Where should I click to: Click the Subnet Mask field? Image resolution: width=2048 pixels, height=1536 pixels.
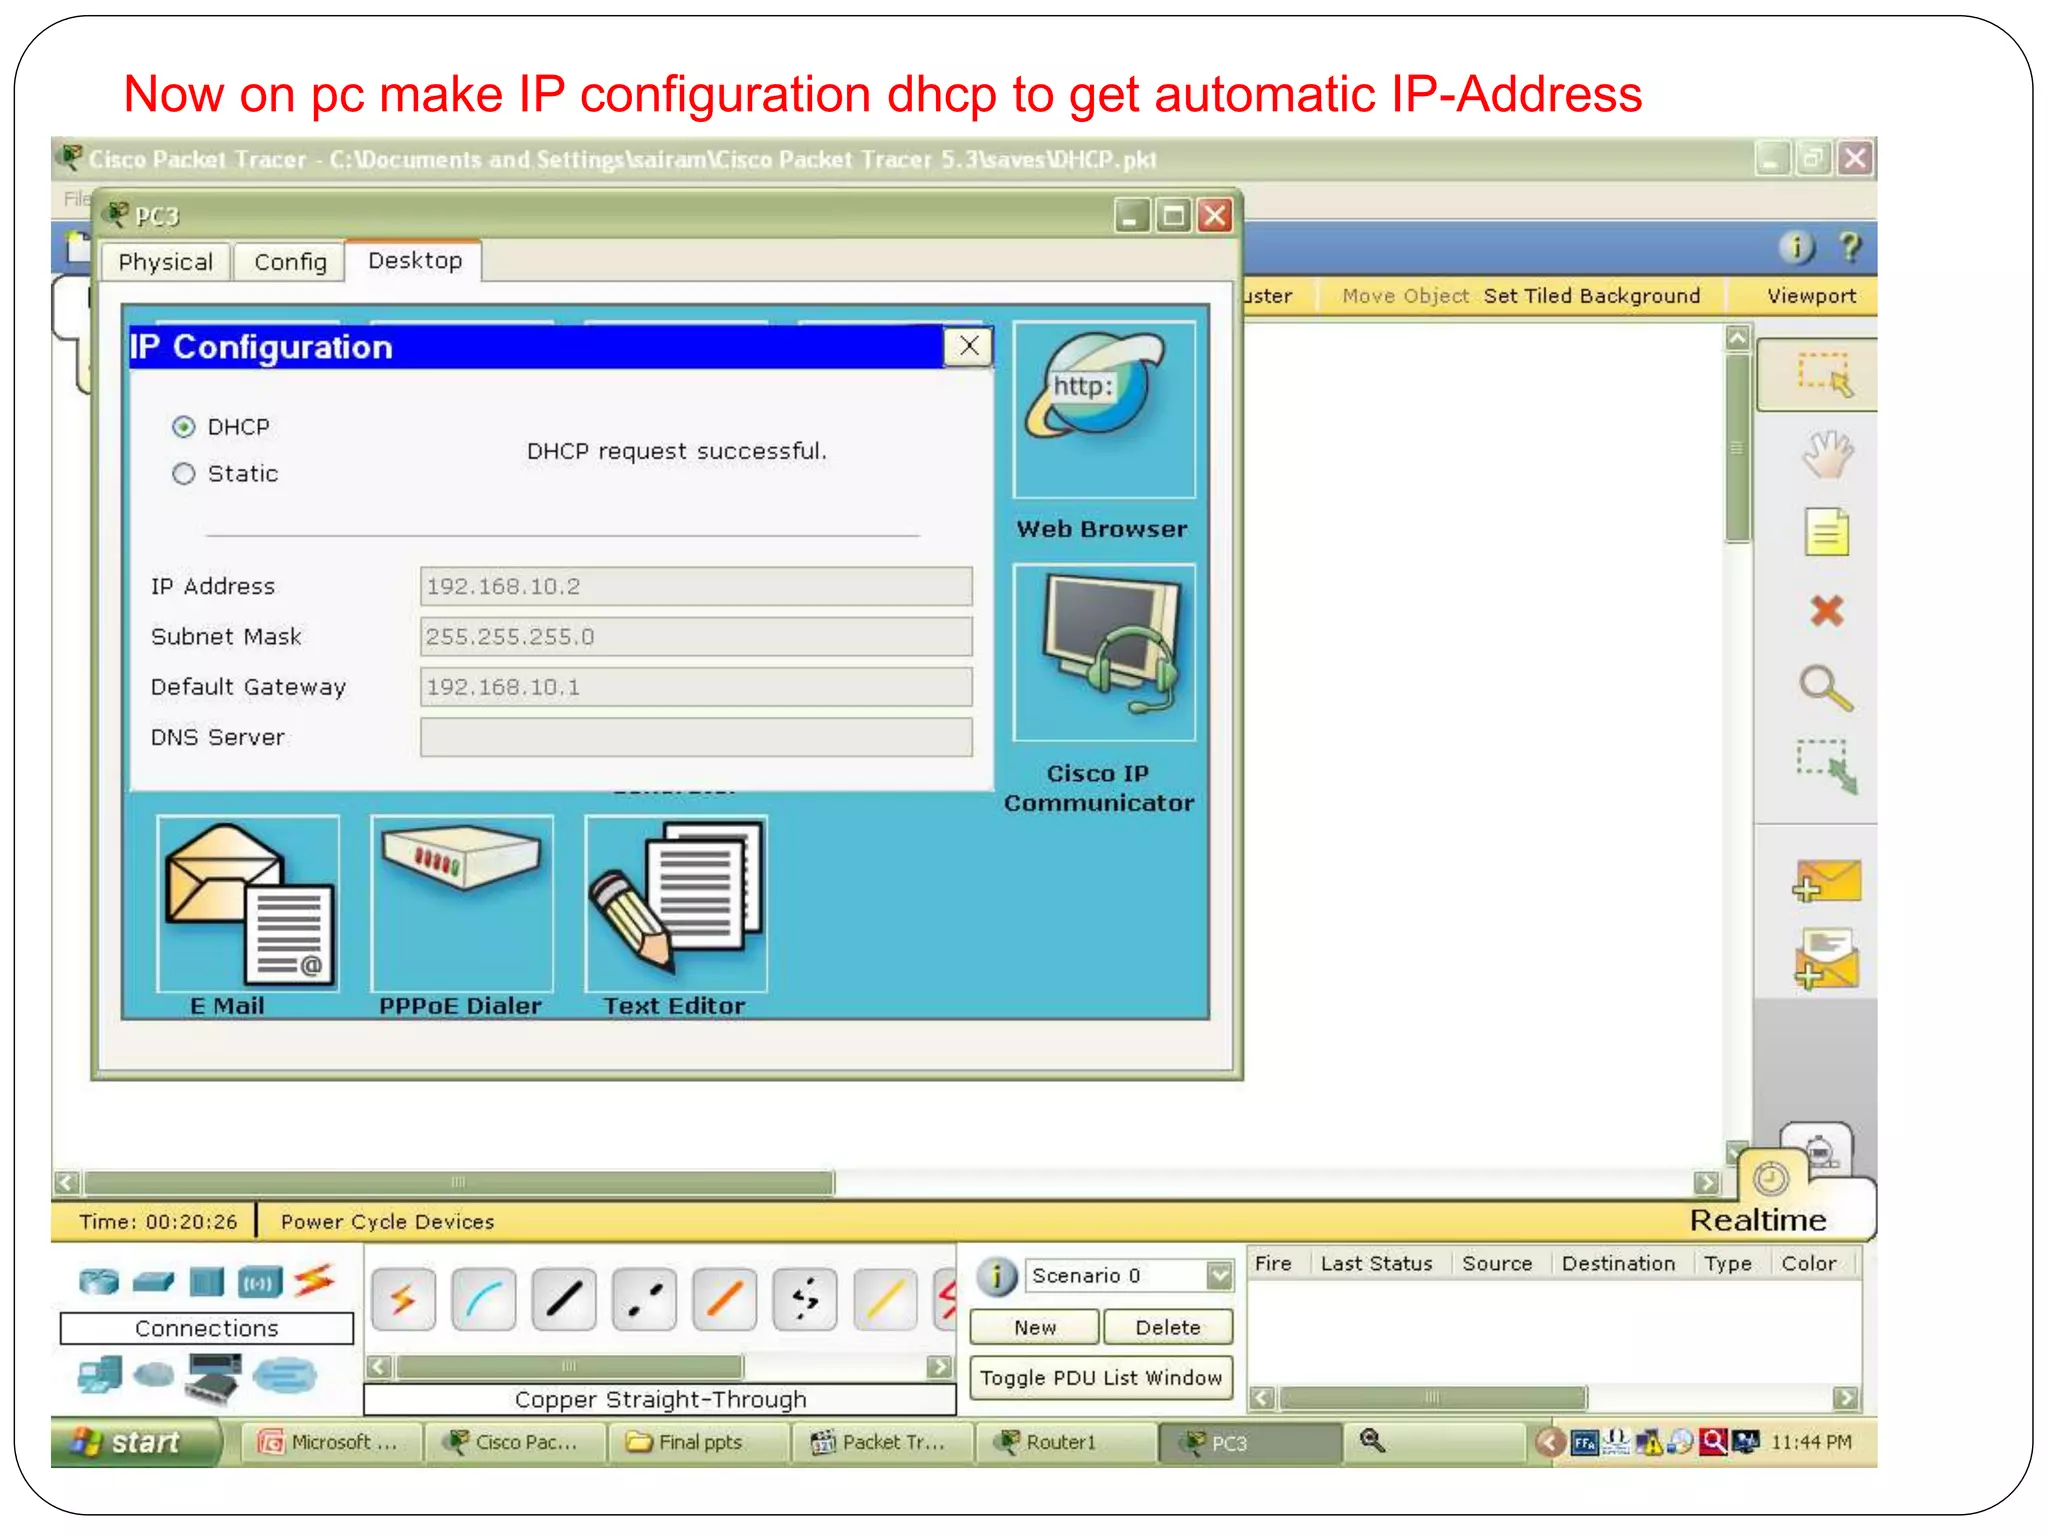click(x=696, y=636)
